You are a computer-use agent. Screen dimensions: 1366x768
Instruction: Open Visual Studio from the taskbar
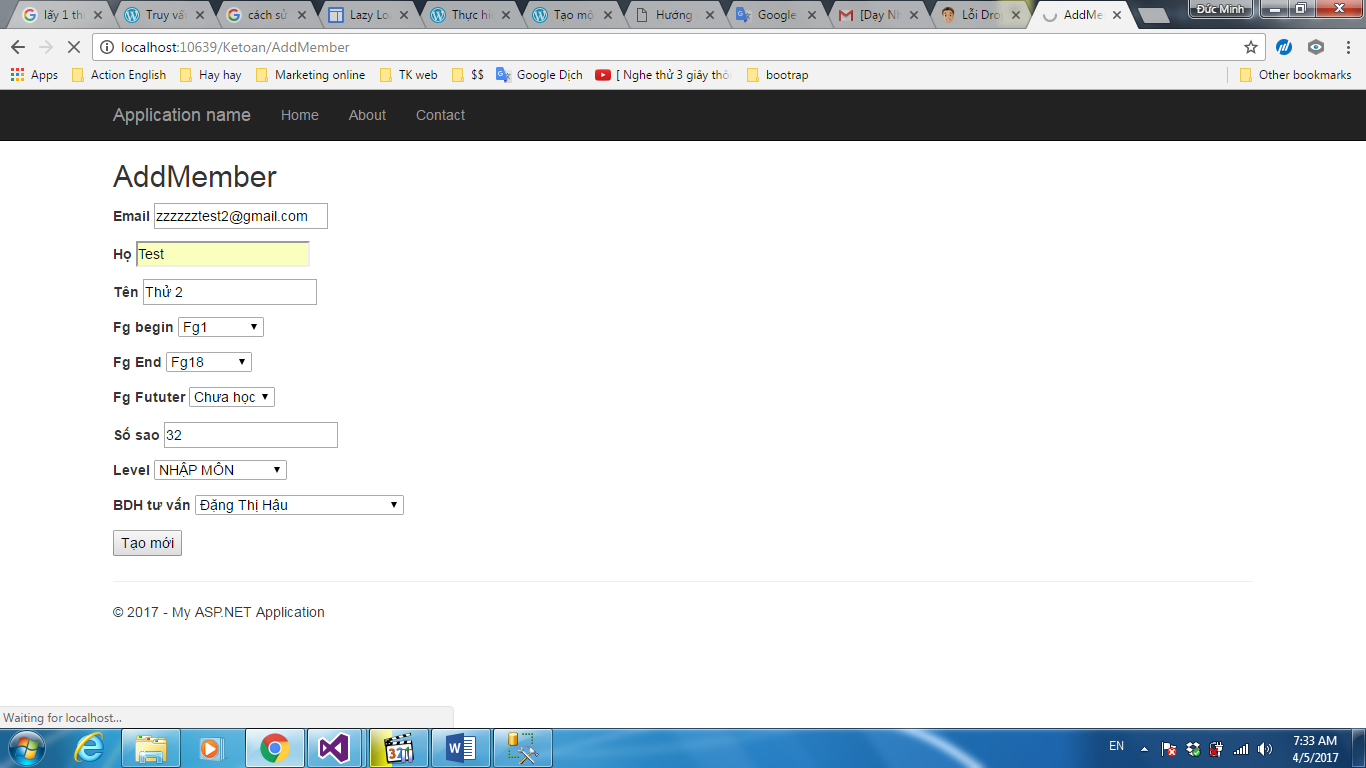pos(335,748)
